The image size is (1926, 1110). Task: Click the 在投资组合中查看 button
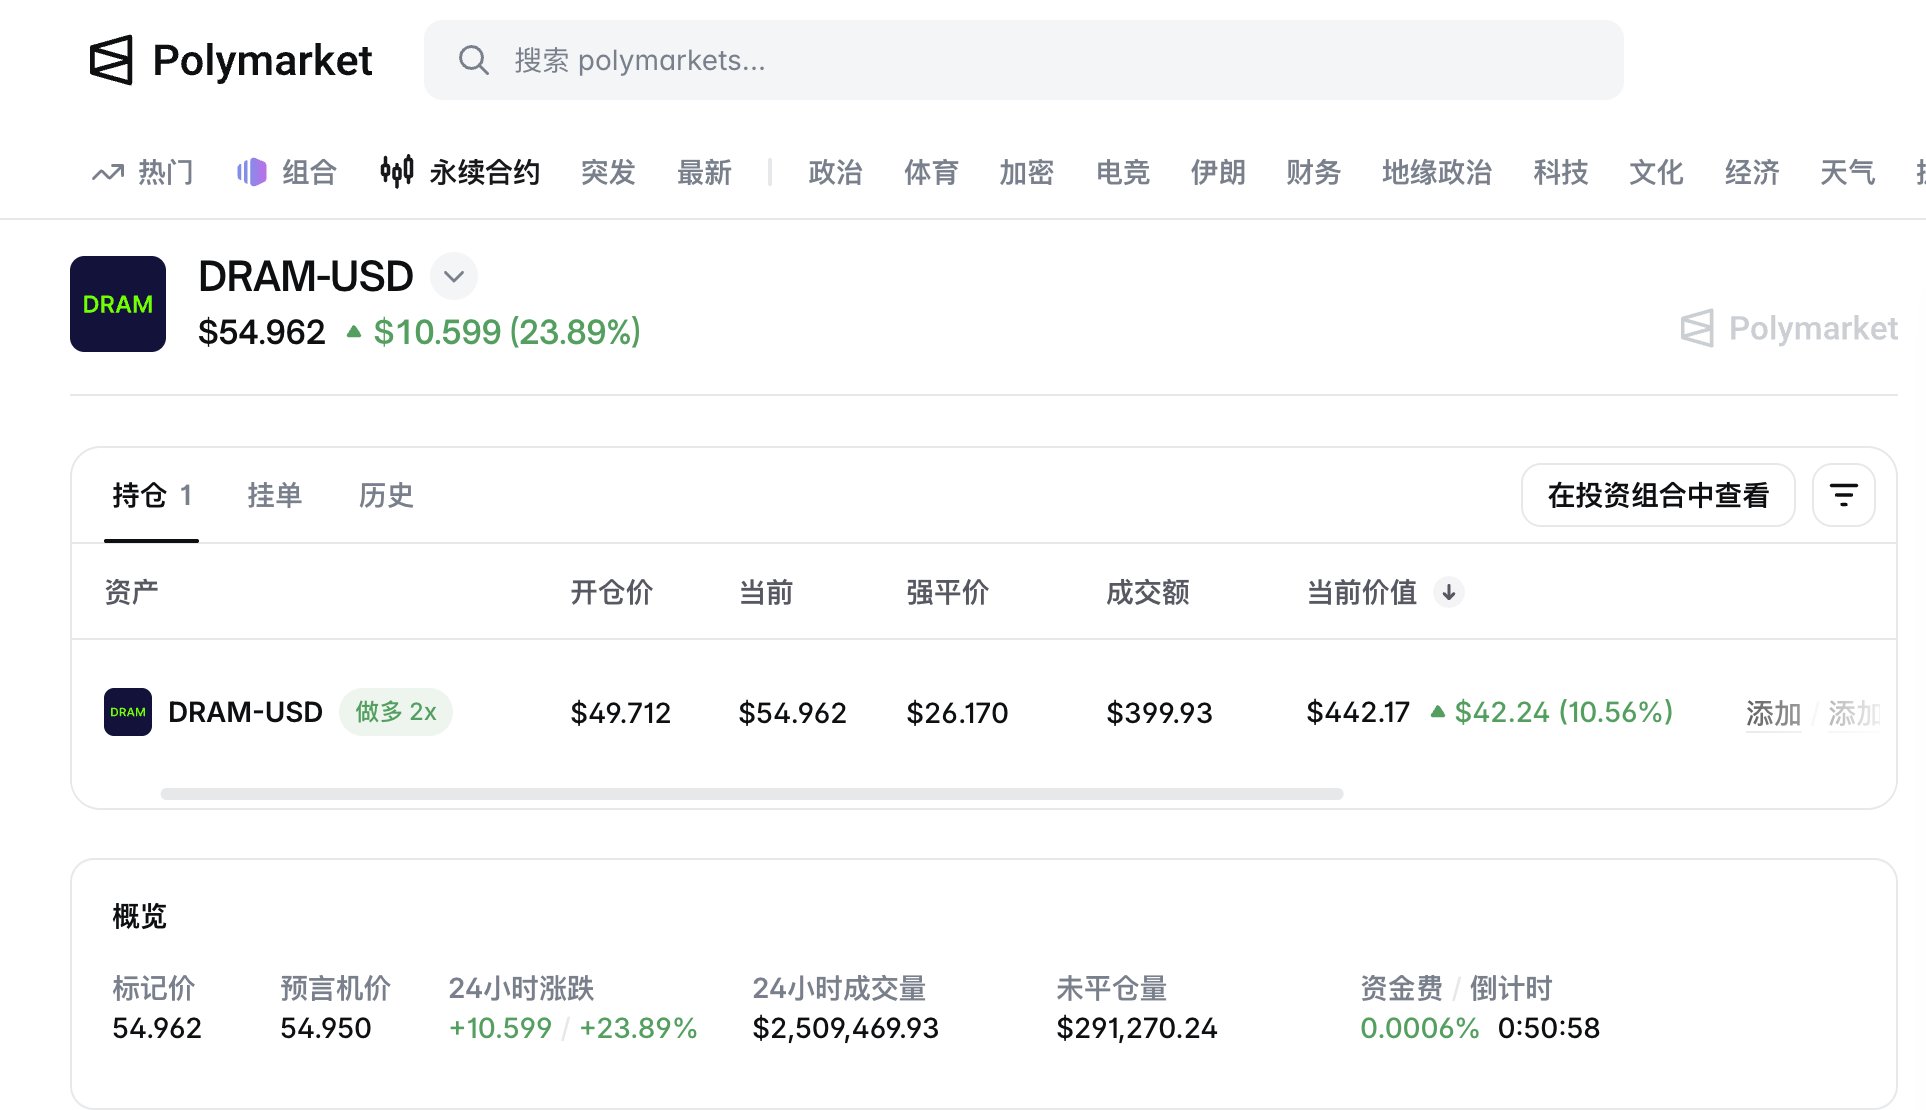pyautogui.click(x=1658, y=495)
